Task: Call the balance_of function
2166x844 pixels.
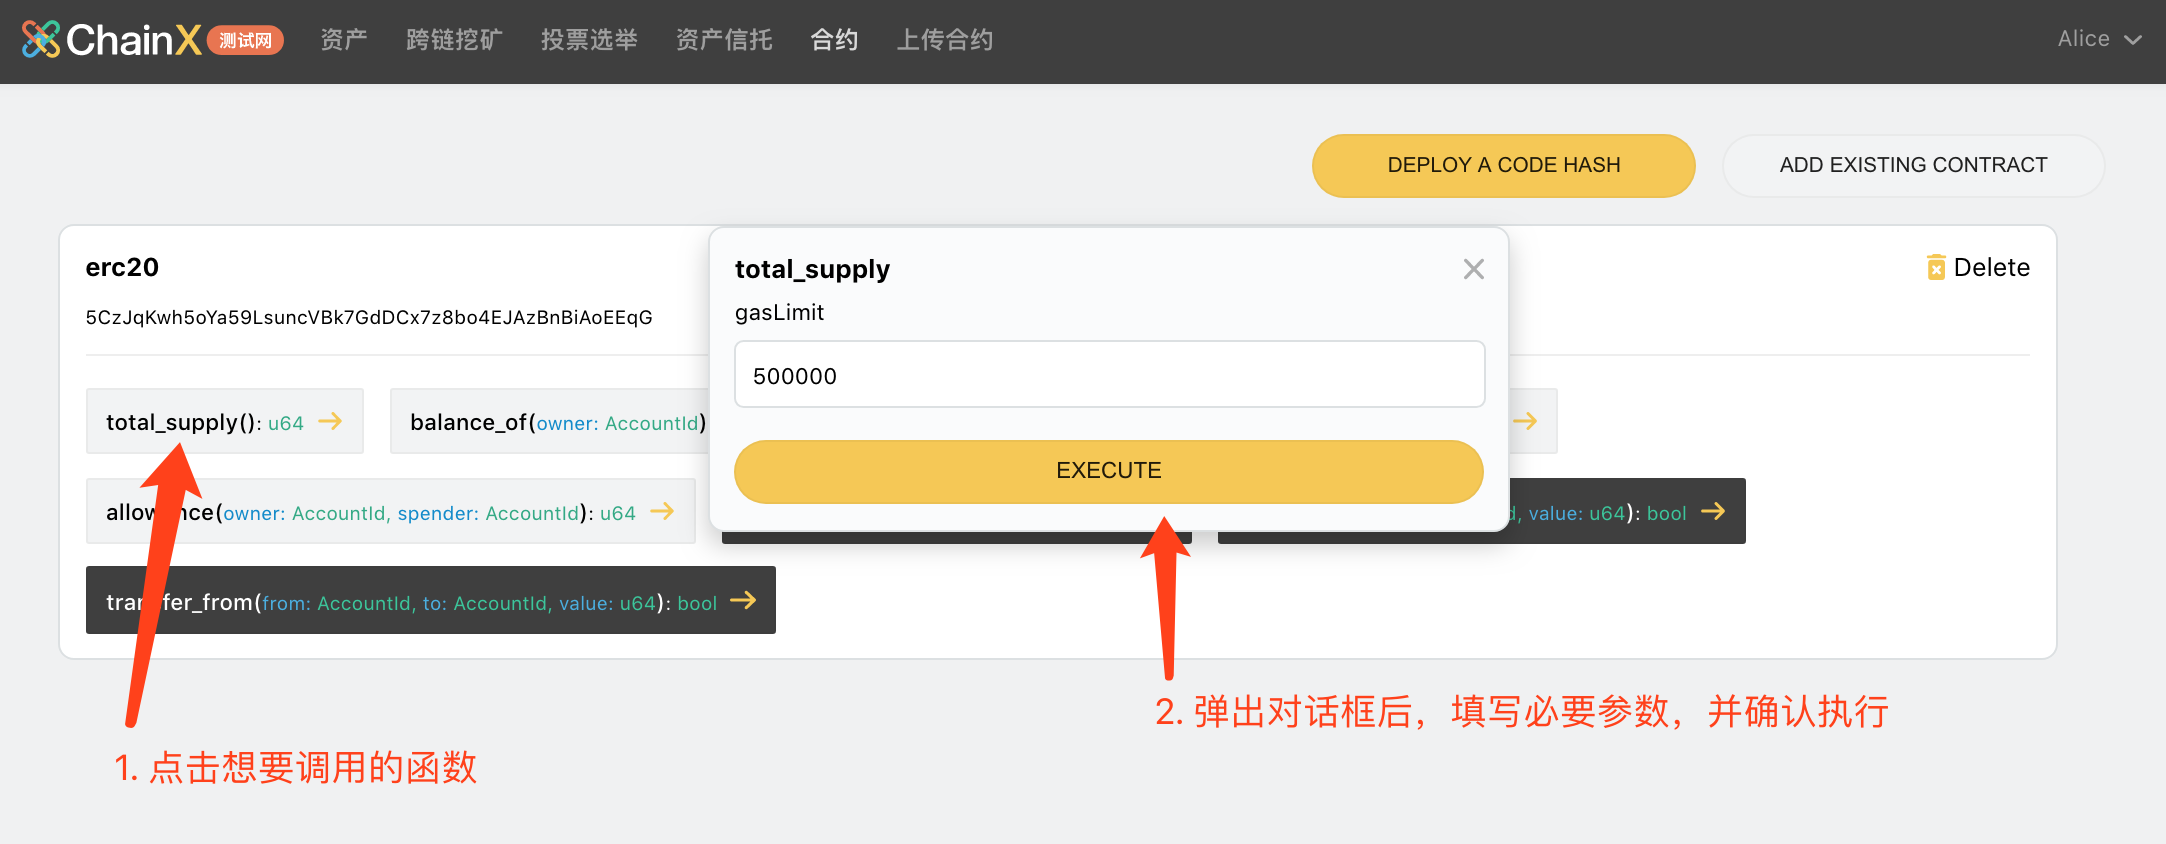Action: coord(550,422)
